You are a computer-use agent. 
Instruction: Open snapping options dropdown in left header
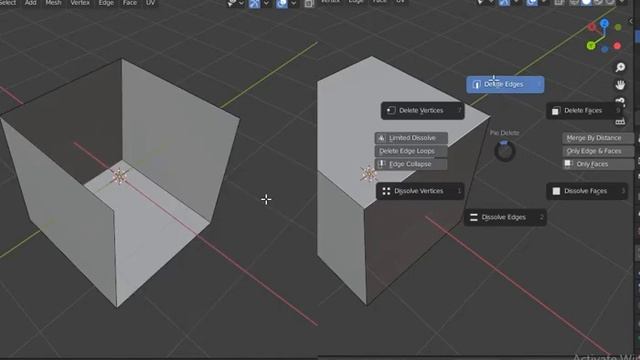click(x=266, y=3)
